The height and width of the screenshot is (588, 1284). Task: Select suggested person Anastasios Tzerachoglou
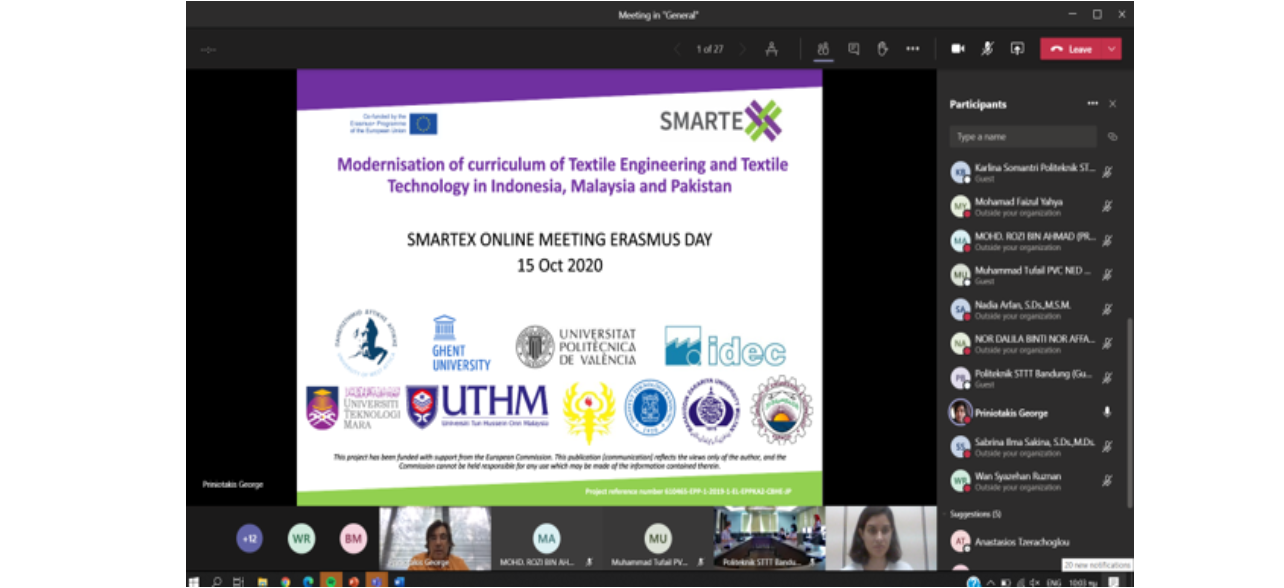tap(1034, 541)
